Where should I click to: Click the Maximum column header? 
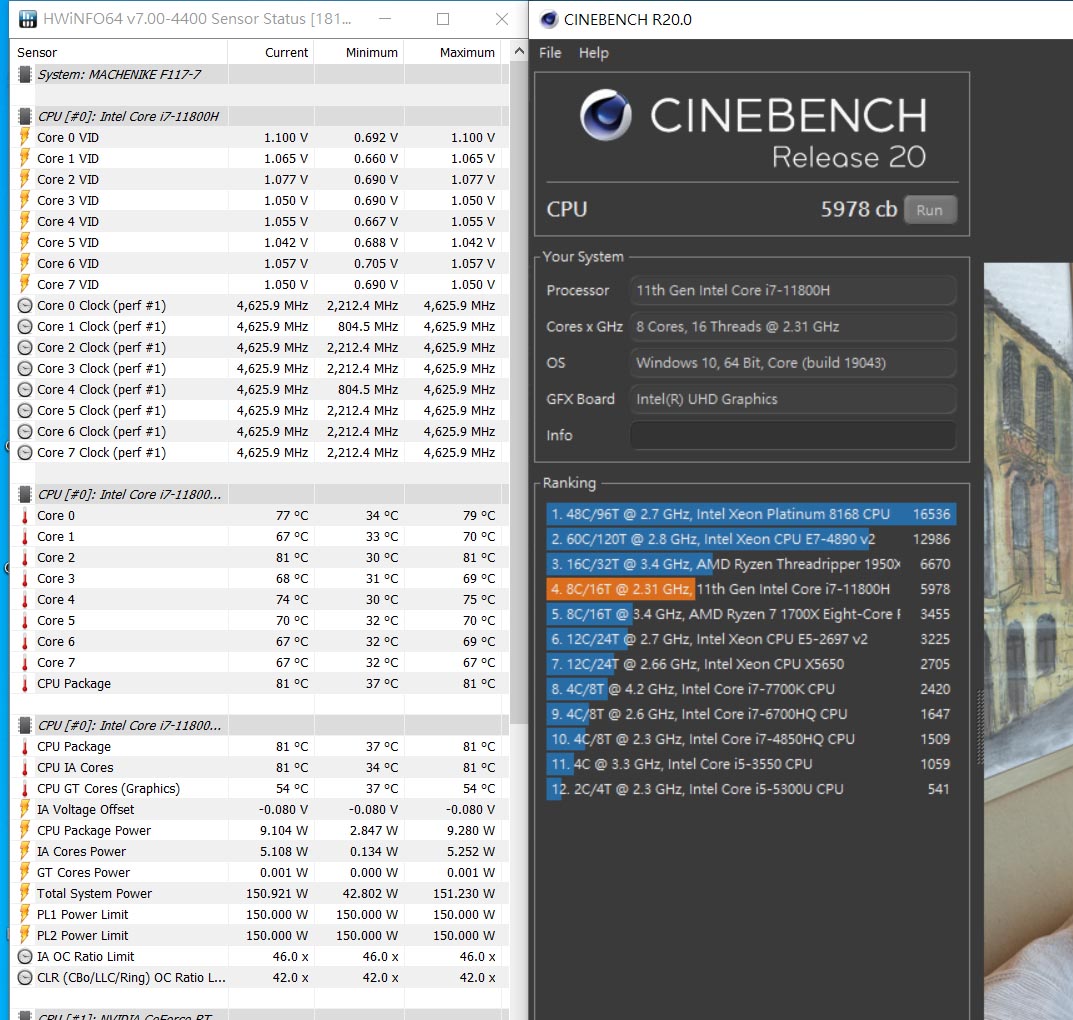pyautogui.click(x=467, y=53)
